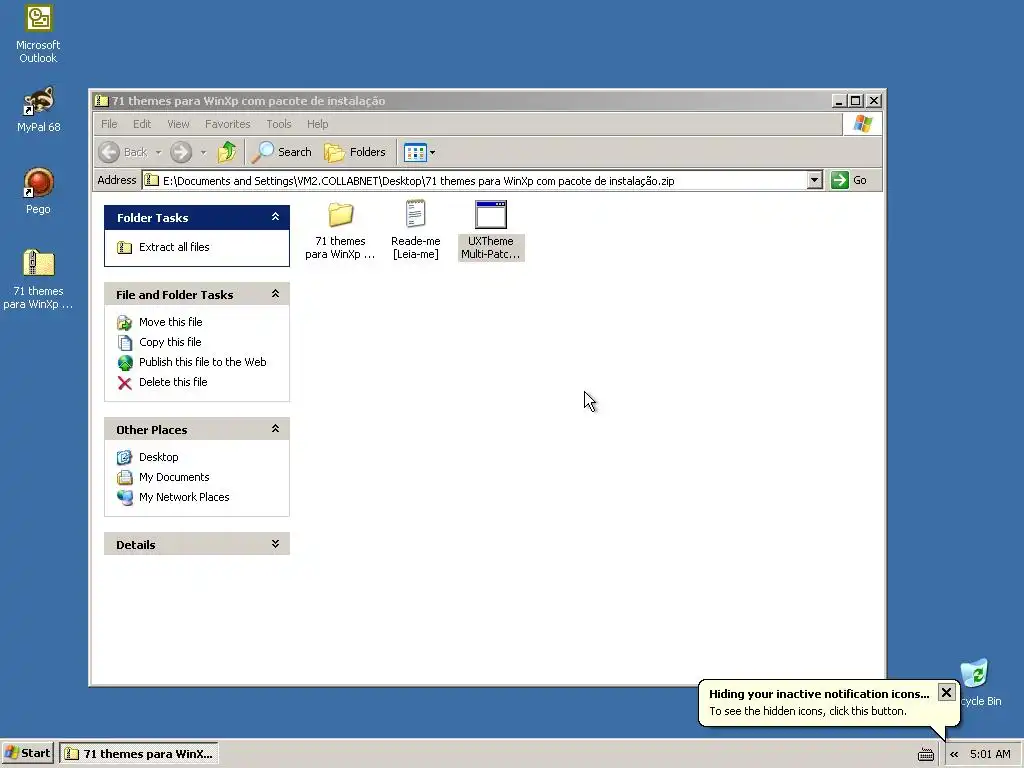1024x768 pixels.
Task: Select the 71 themes zip file on desktop
Action: click(x=38, y=279)
